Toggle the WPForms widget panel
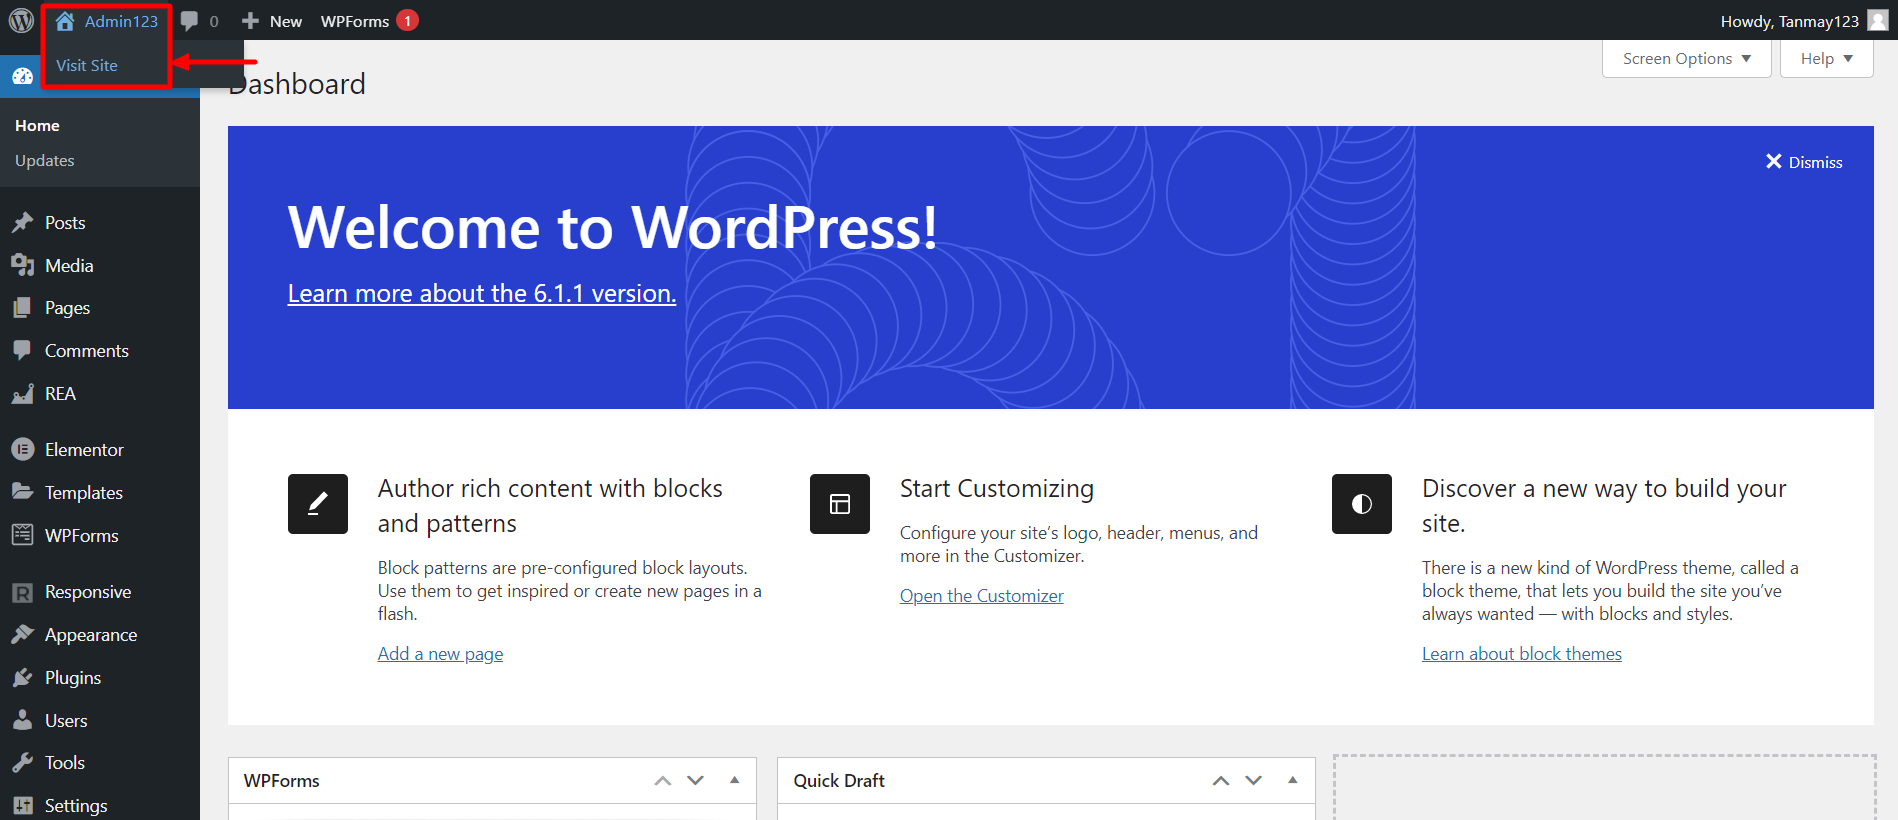1898x820 pixels. tap(734, 780)
